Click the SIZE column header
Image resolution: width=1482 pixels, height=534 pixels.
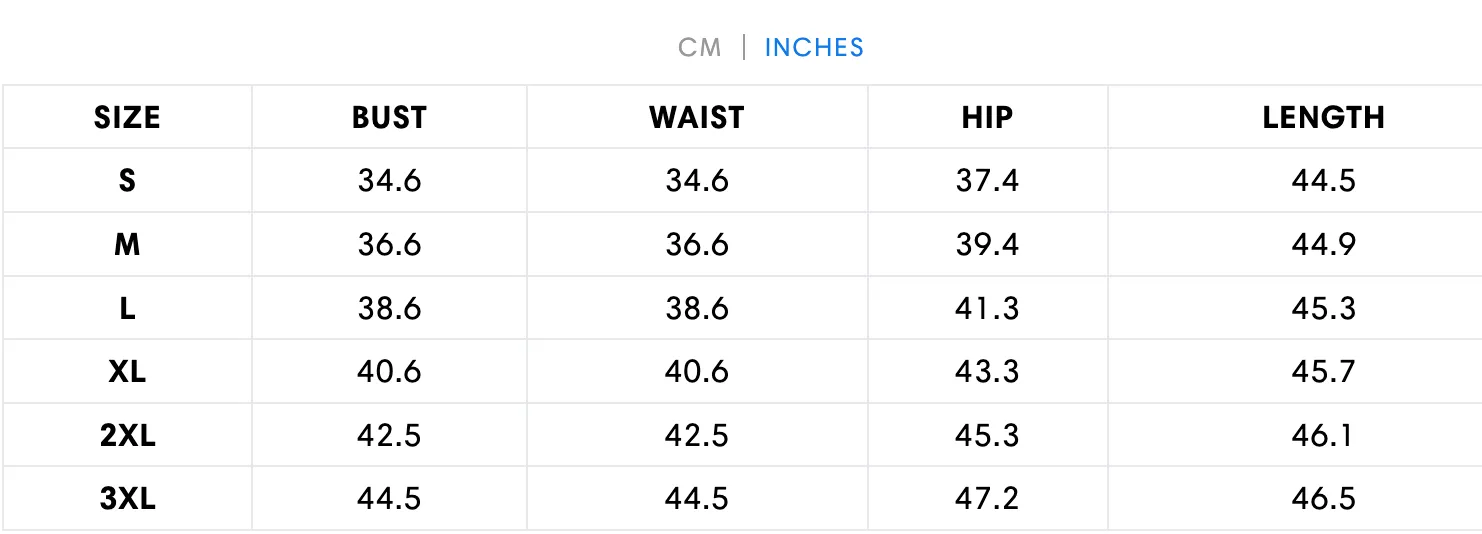[127, 117]
